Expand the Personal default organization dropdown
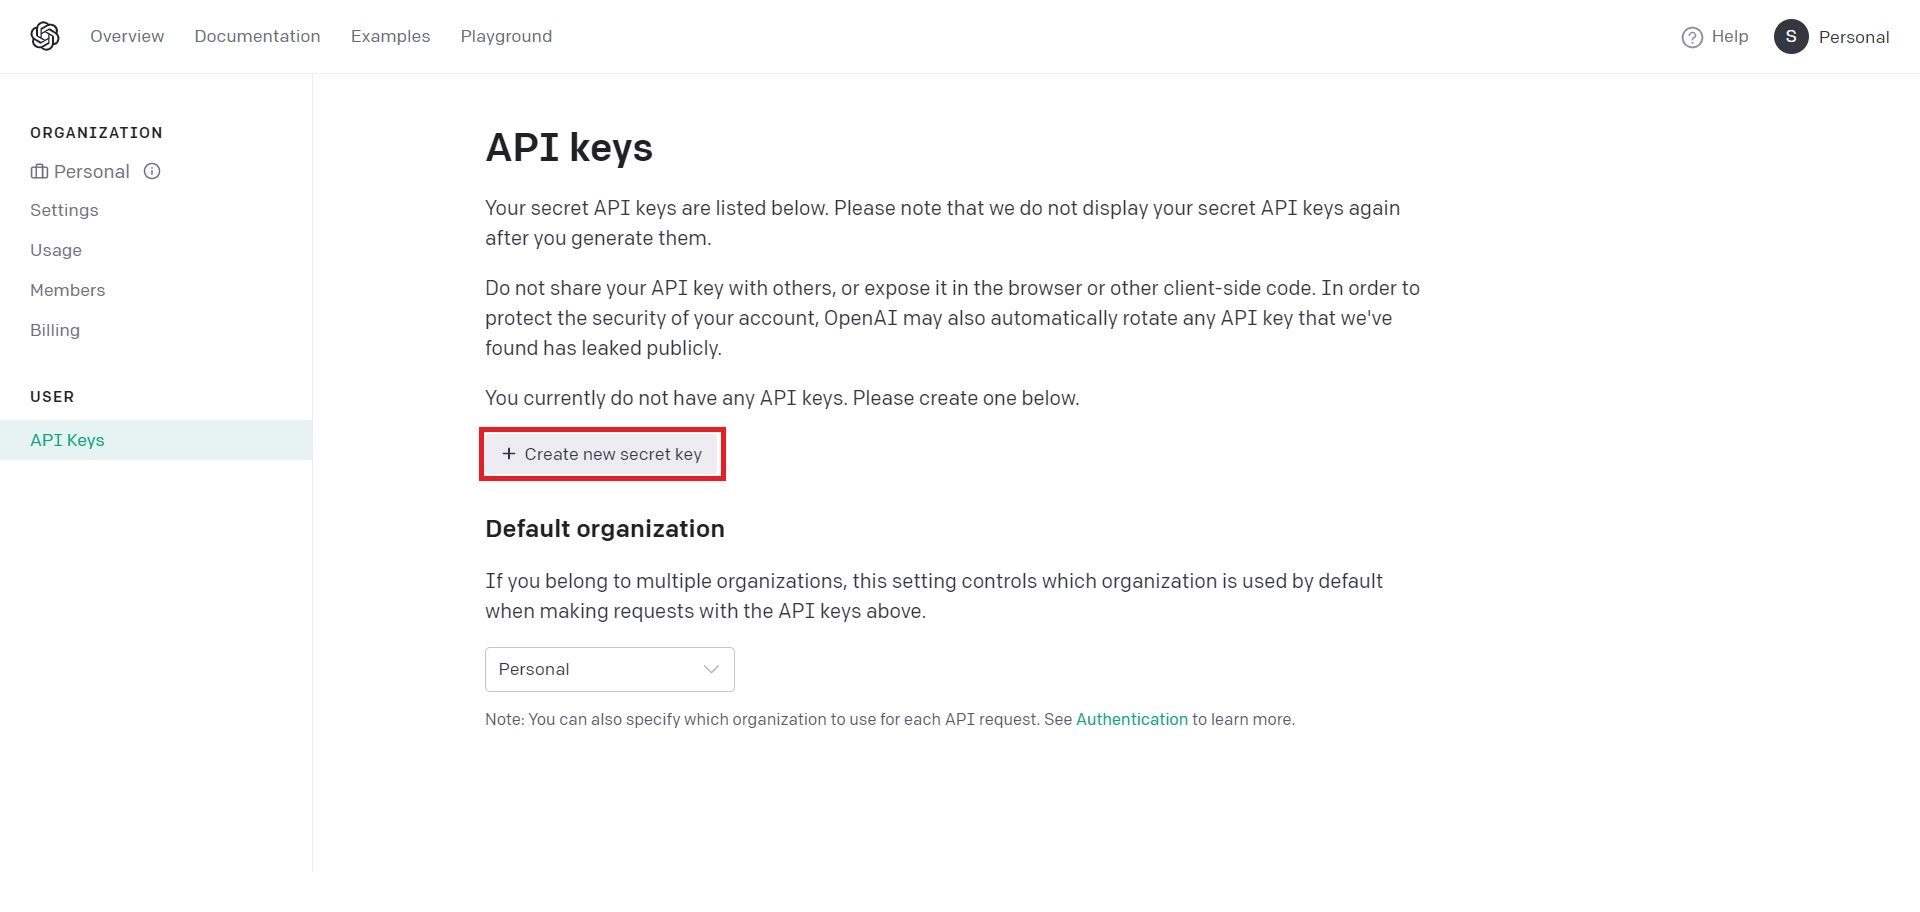Viewport: 1920px width, 912px height. click(x=609, y=669)
